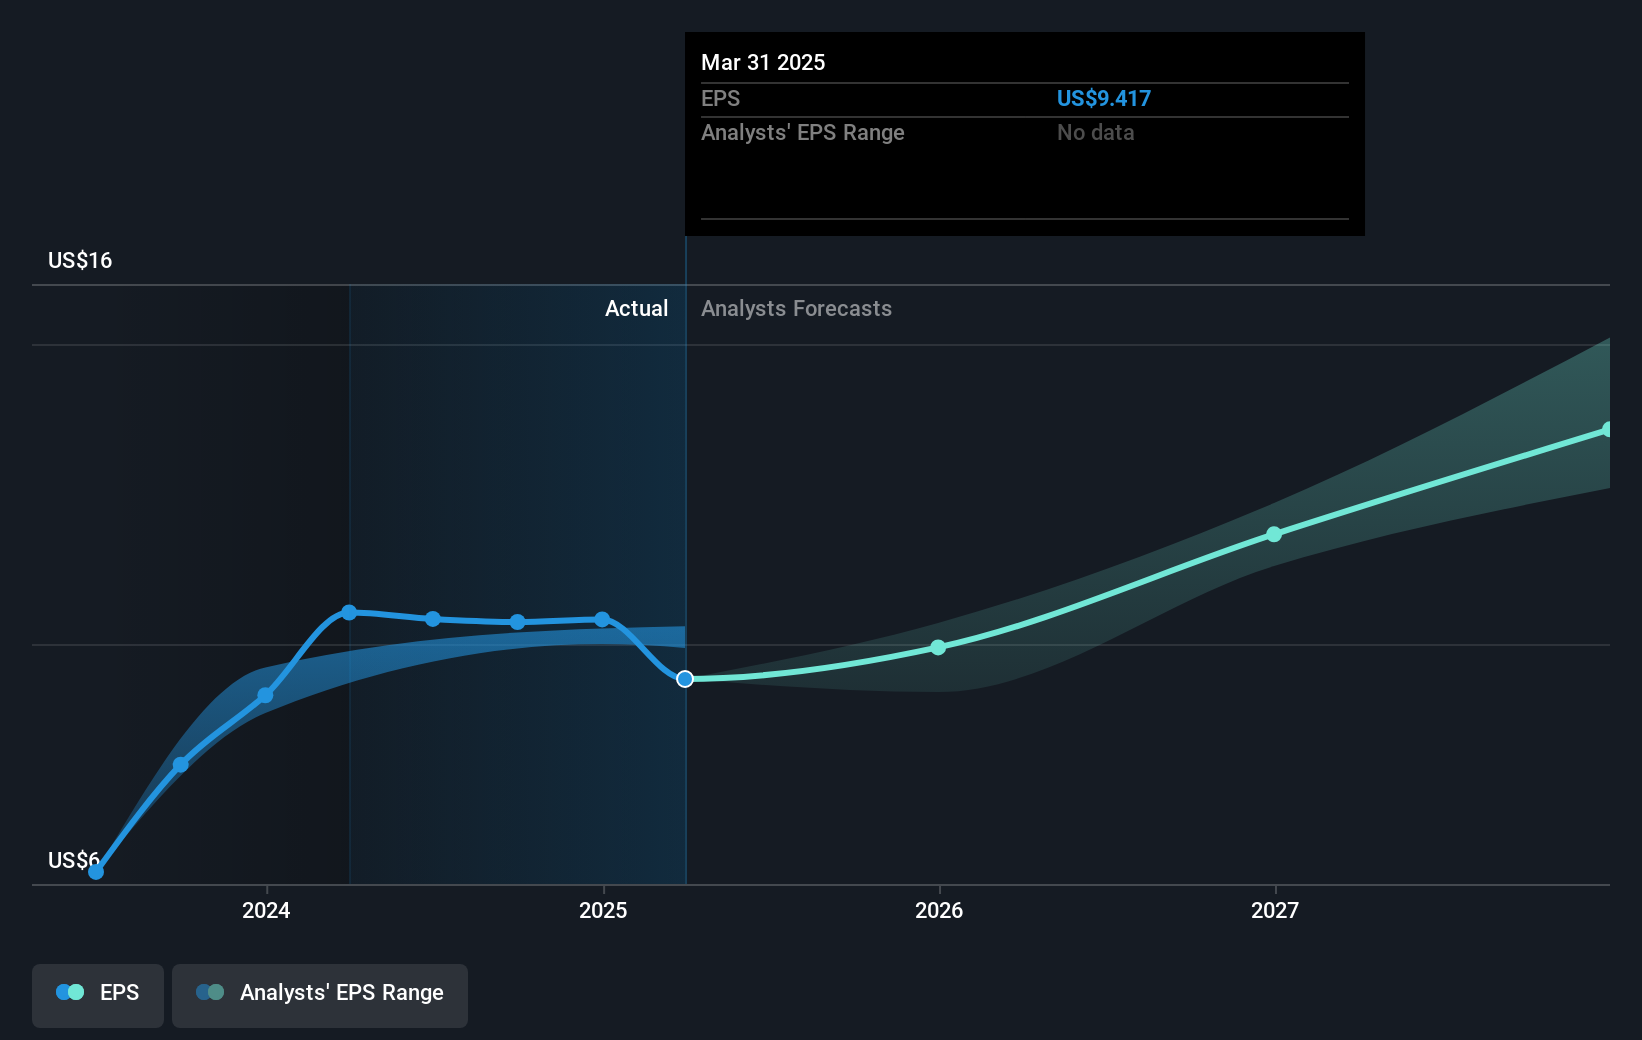
Task: Click the Analysts Forecasts label
Action: pyautogui.click(x=796, y=308)
